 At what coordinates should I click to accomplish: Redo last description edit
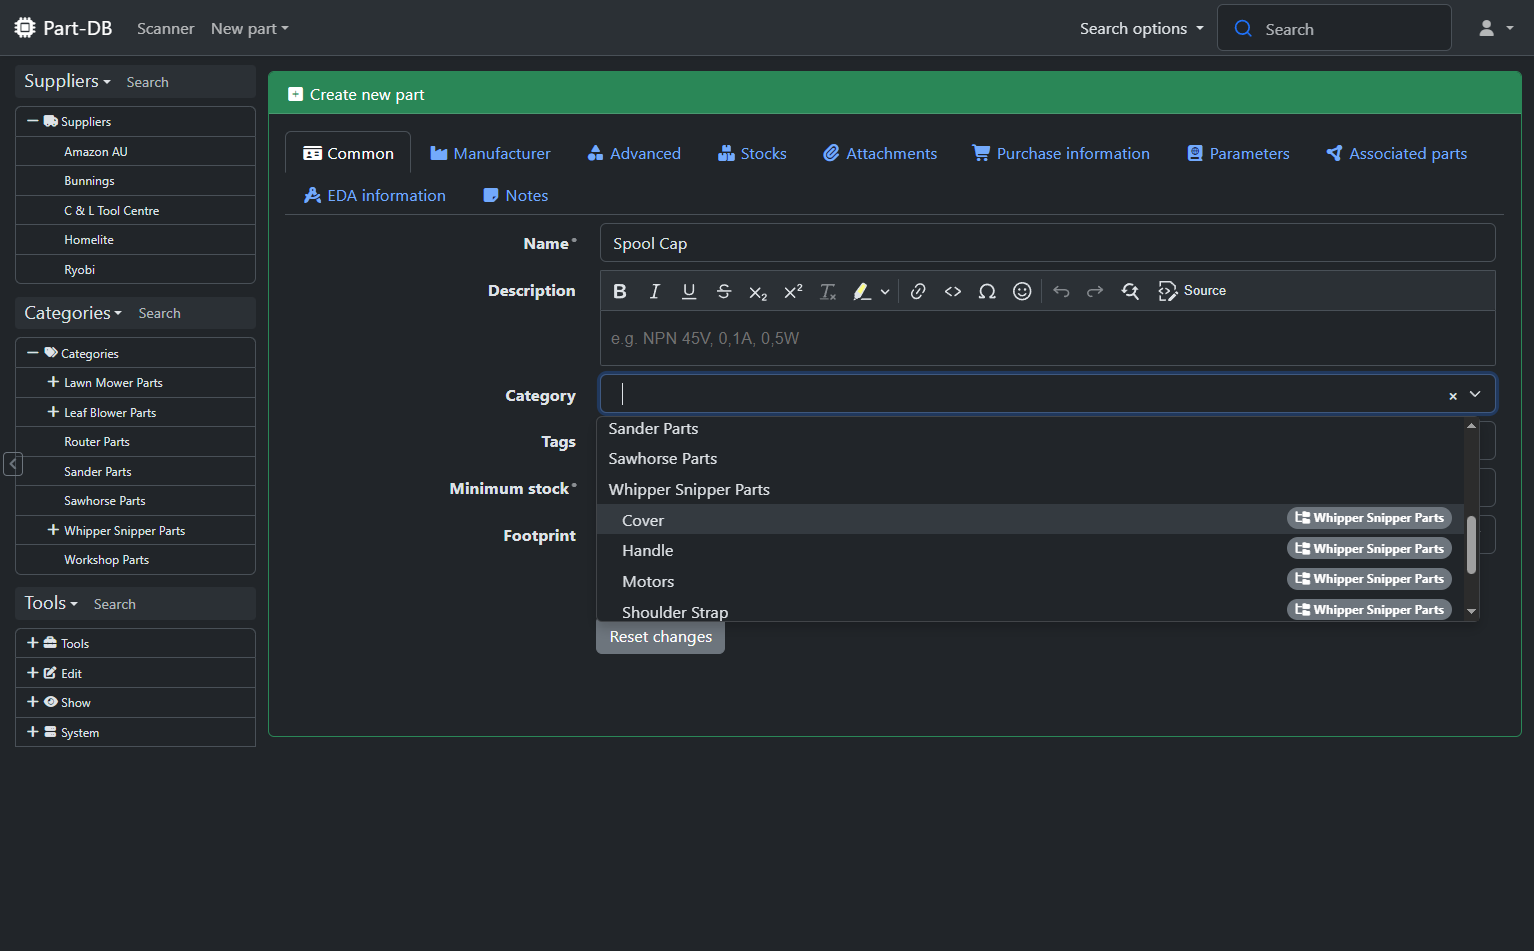(x=1095, y=291)
